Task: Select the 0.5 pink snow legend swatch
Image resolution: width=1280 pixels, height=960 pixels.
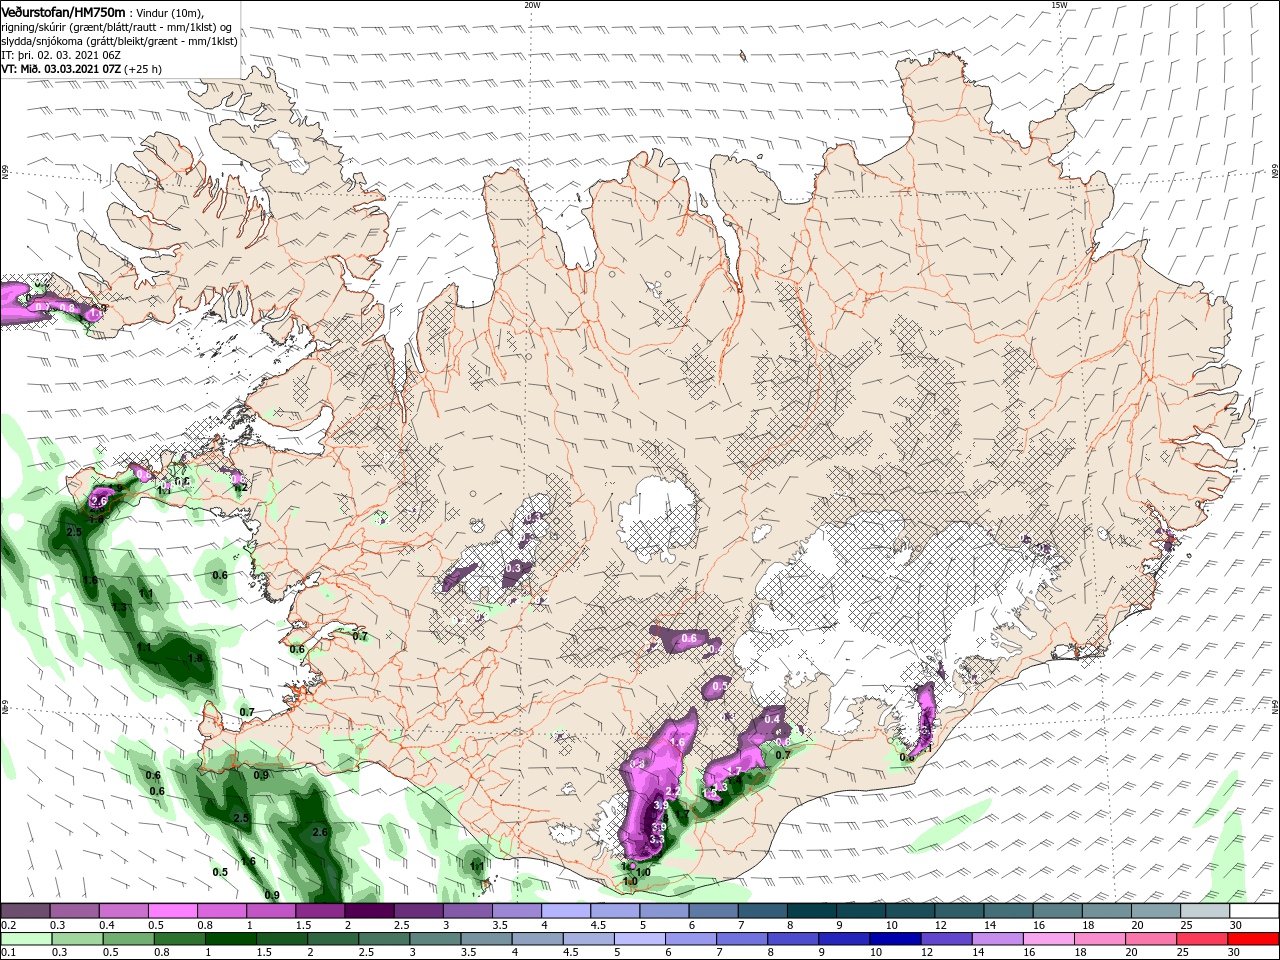Action: tap(172, 911)
